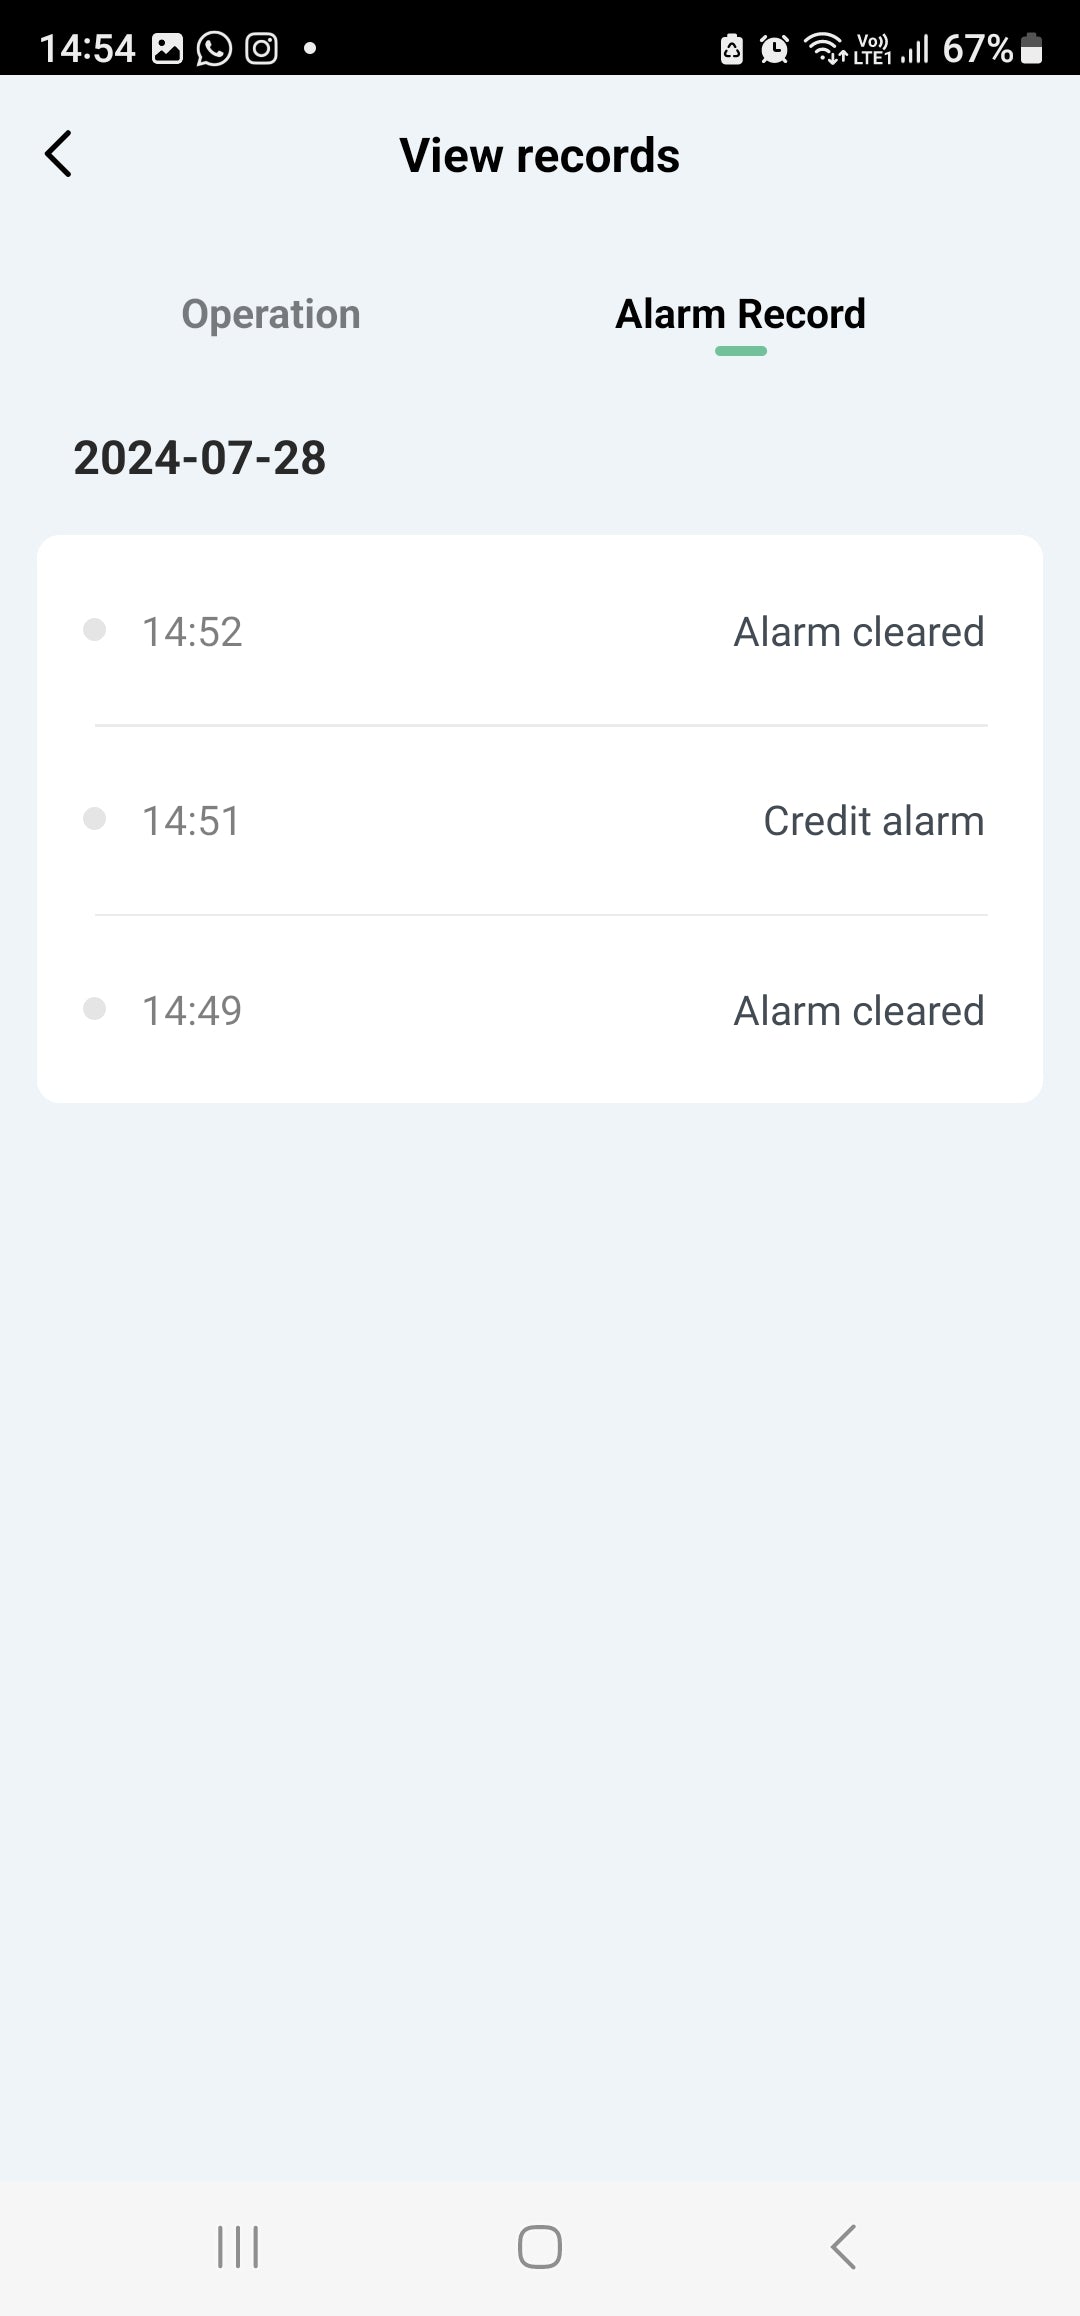Tap the 2024-07-28 date header
The image size is (1080, 2316).
point(200,458)
